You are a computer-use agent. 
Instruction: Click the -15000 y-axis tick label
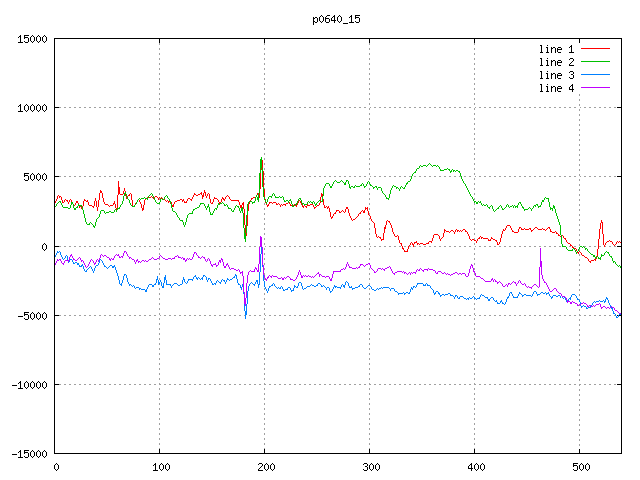click(x=28, y=454)
